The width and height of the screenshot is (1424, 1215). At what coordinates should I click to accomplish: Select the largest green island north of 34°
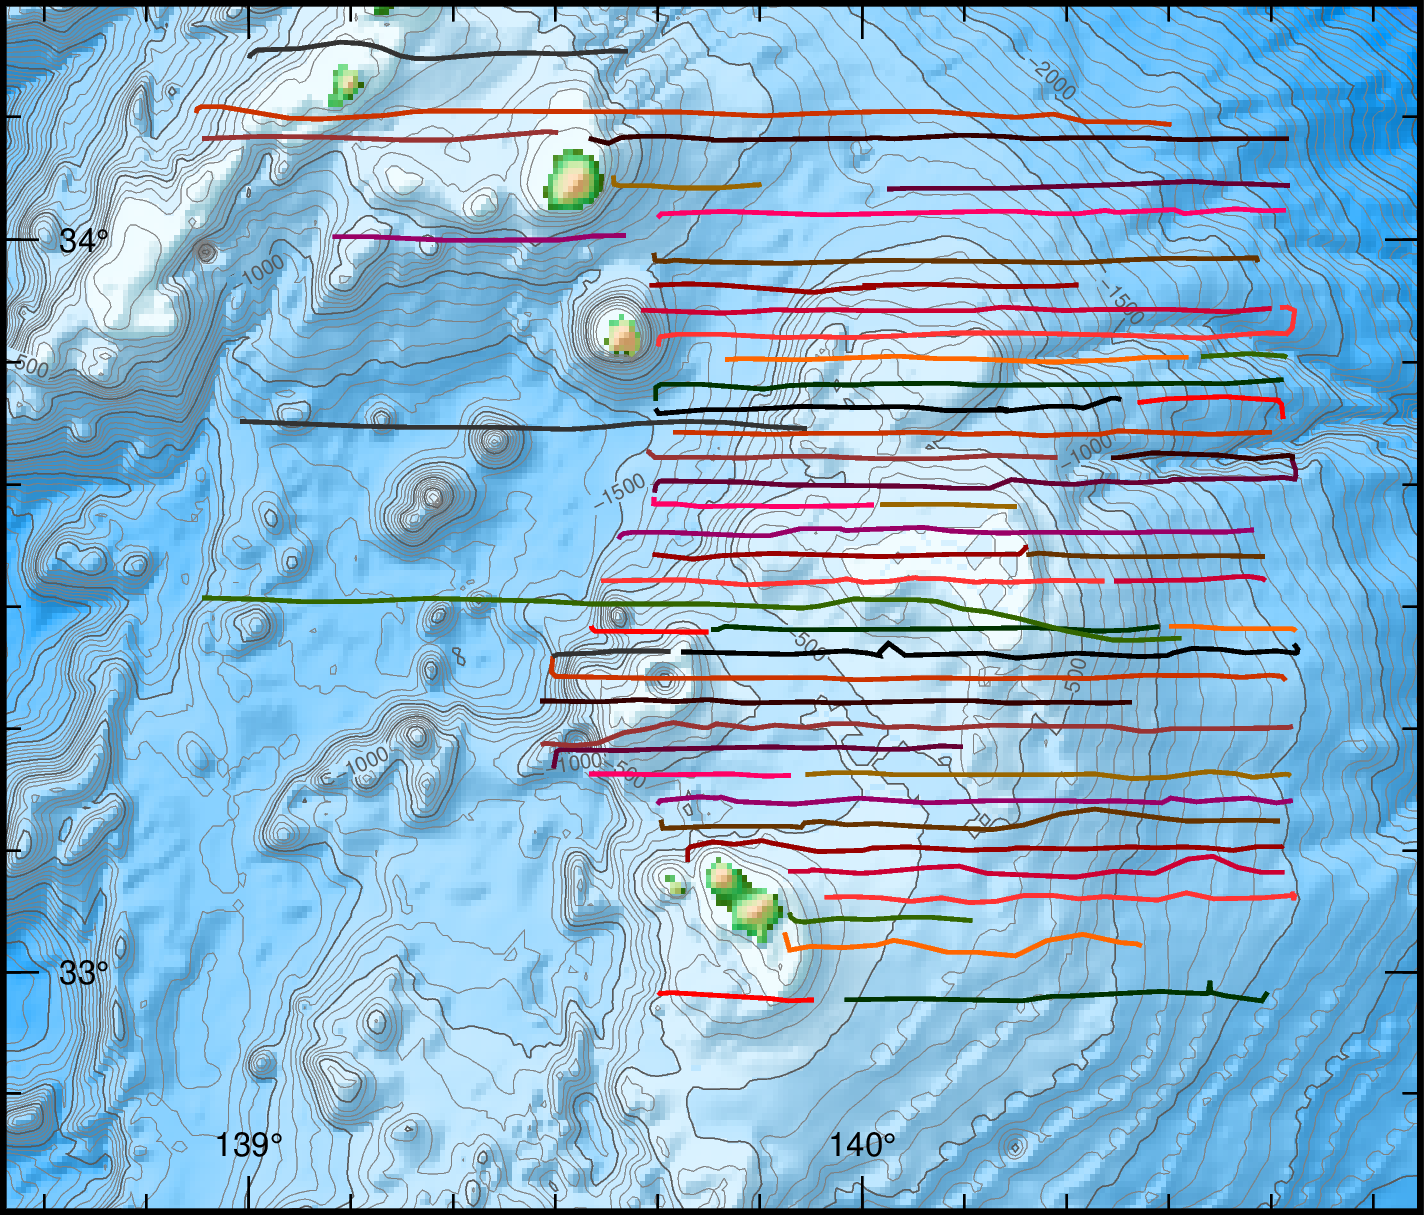(x=575, y=181)
